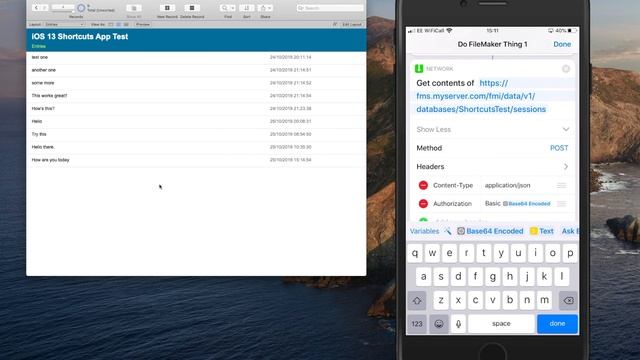Tap the shift key on keyboard
Screen dimensions: 640x360
tap(417, 300)
